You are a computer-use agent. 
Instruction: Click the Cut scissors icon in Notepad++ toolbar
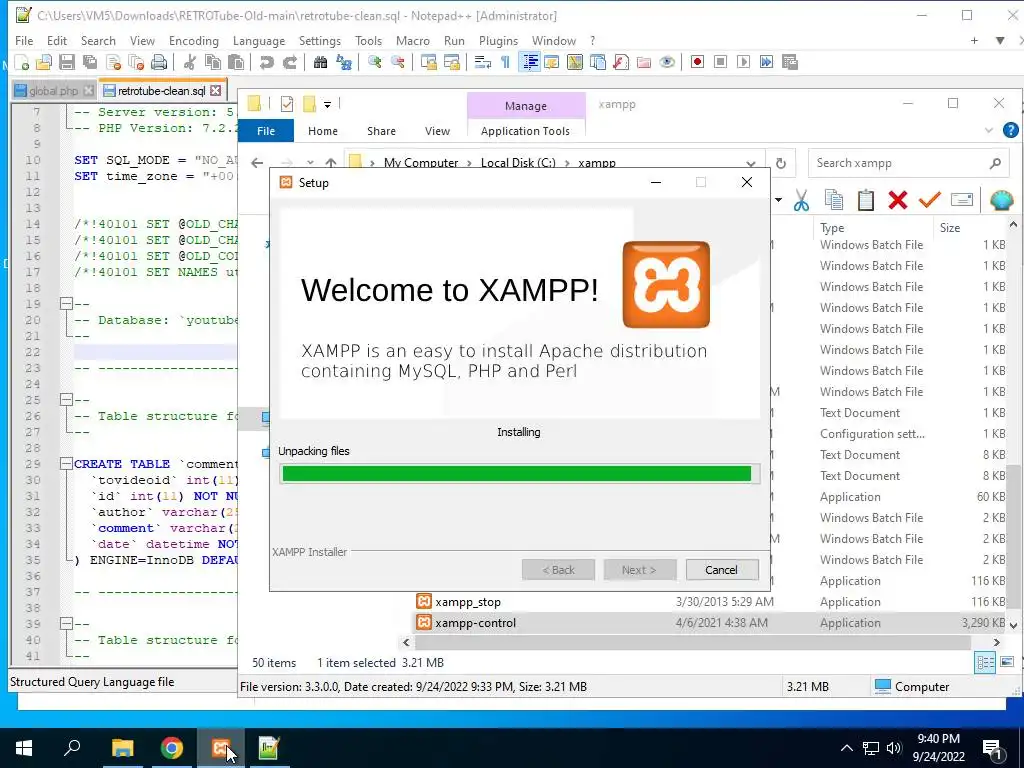point(190,62)
